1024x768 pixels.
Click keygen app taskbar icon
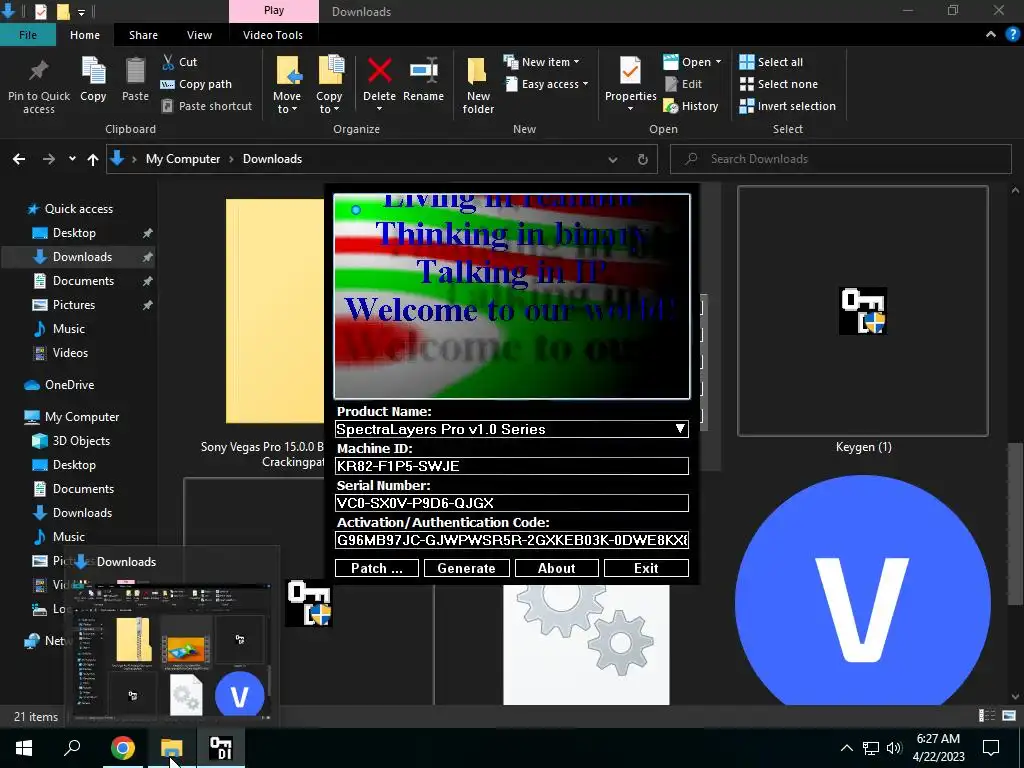(x=221, y=748)
